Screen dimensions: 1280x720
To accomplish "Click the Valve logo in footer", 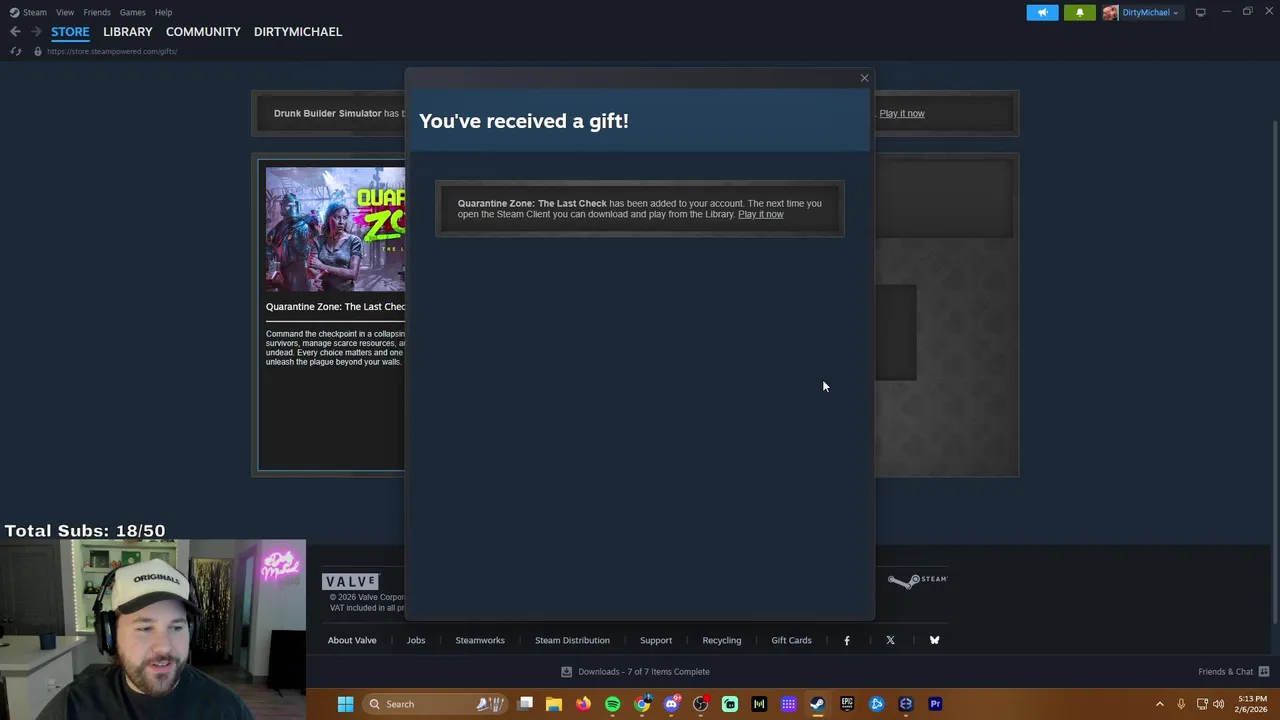I will point(351,581).
